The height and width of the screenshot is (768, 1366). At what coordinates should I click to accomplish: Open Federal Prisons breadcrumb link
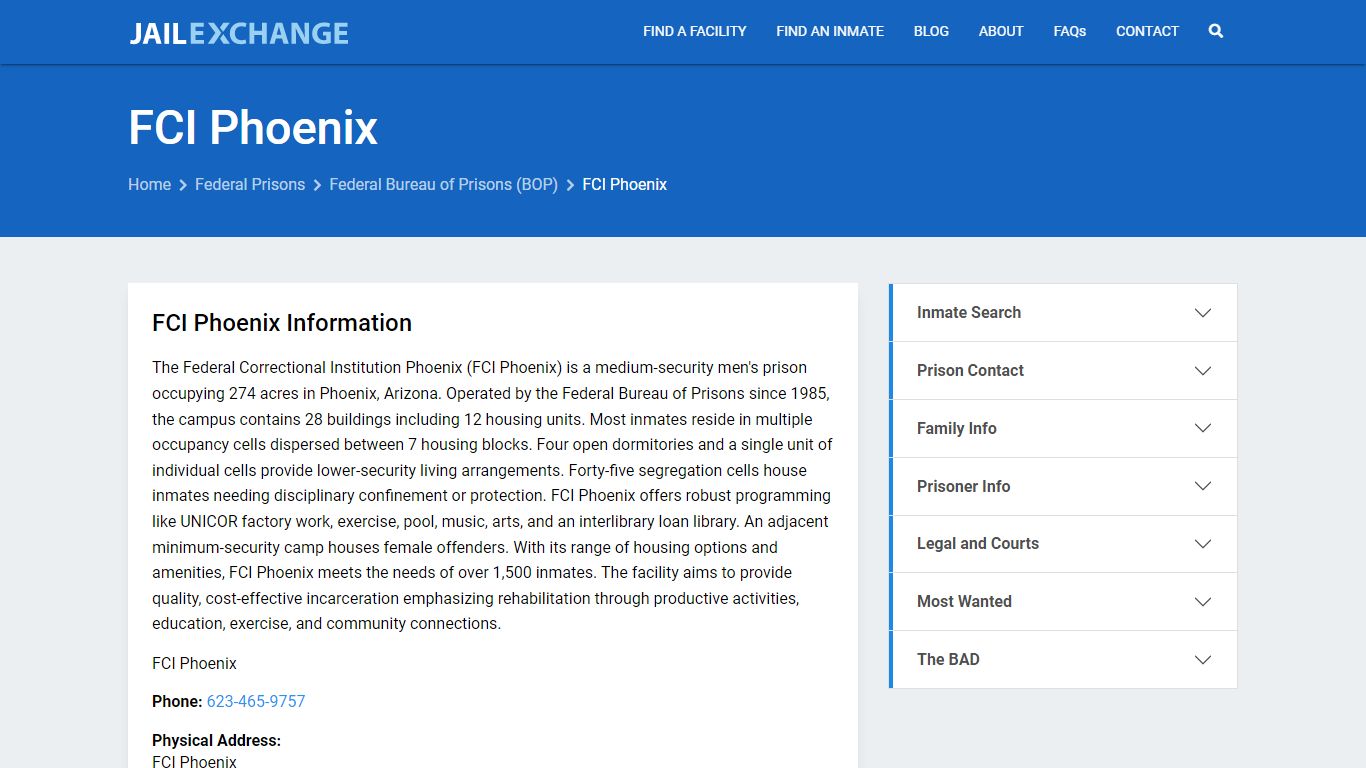pyautogui.click(x=250, y=184)
